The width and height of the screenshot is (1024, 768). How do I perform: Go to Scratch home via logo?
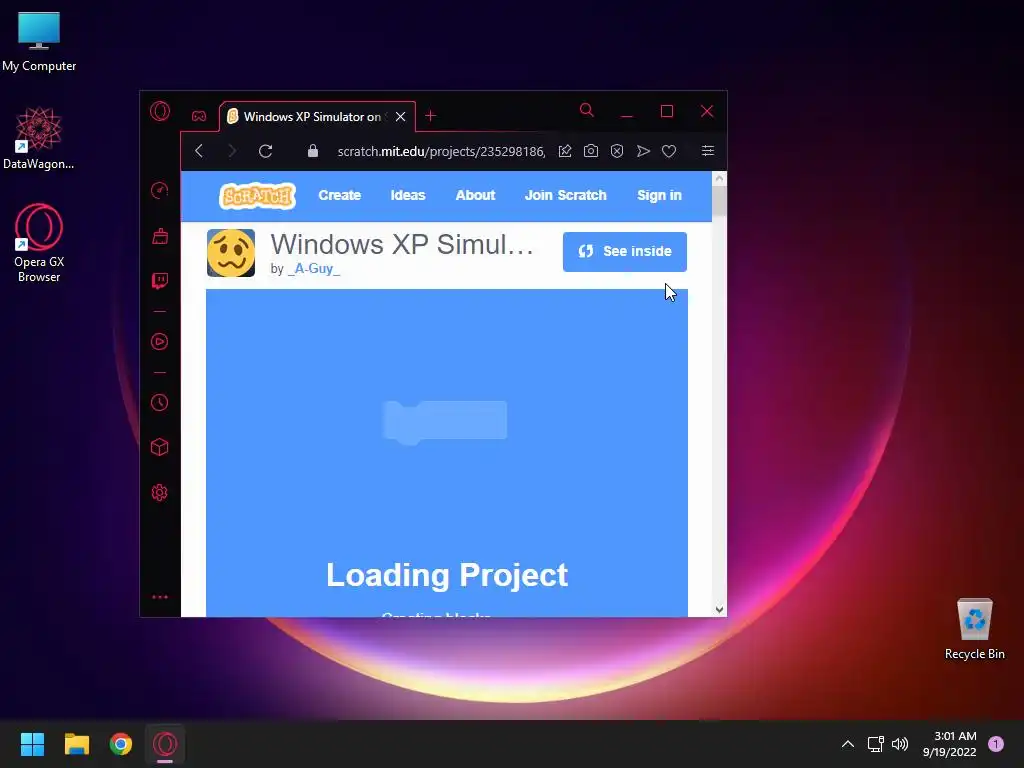pyautogui.click(x=257, y=195)
